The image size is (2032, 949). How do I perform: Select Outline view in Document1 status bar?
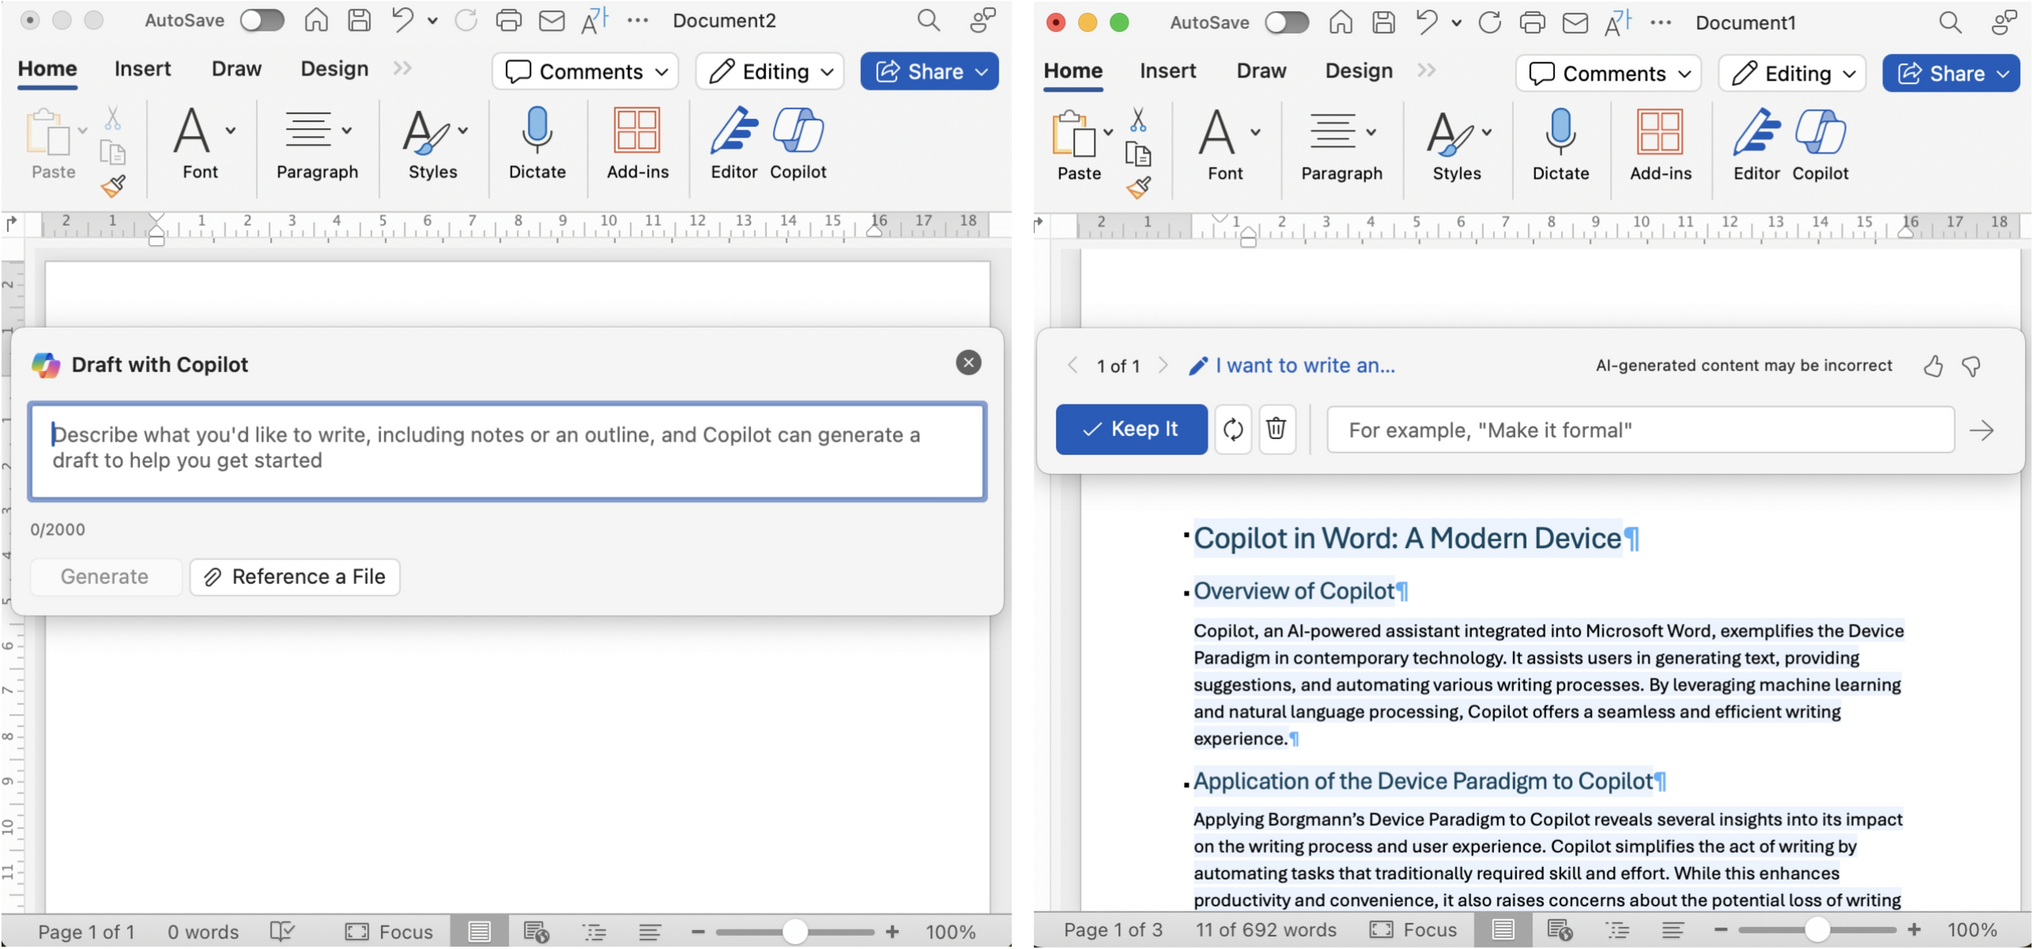pos(1617,930)
